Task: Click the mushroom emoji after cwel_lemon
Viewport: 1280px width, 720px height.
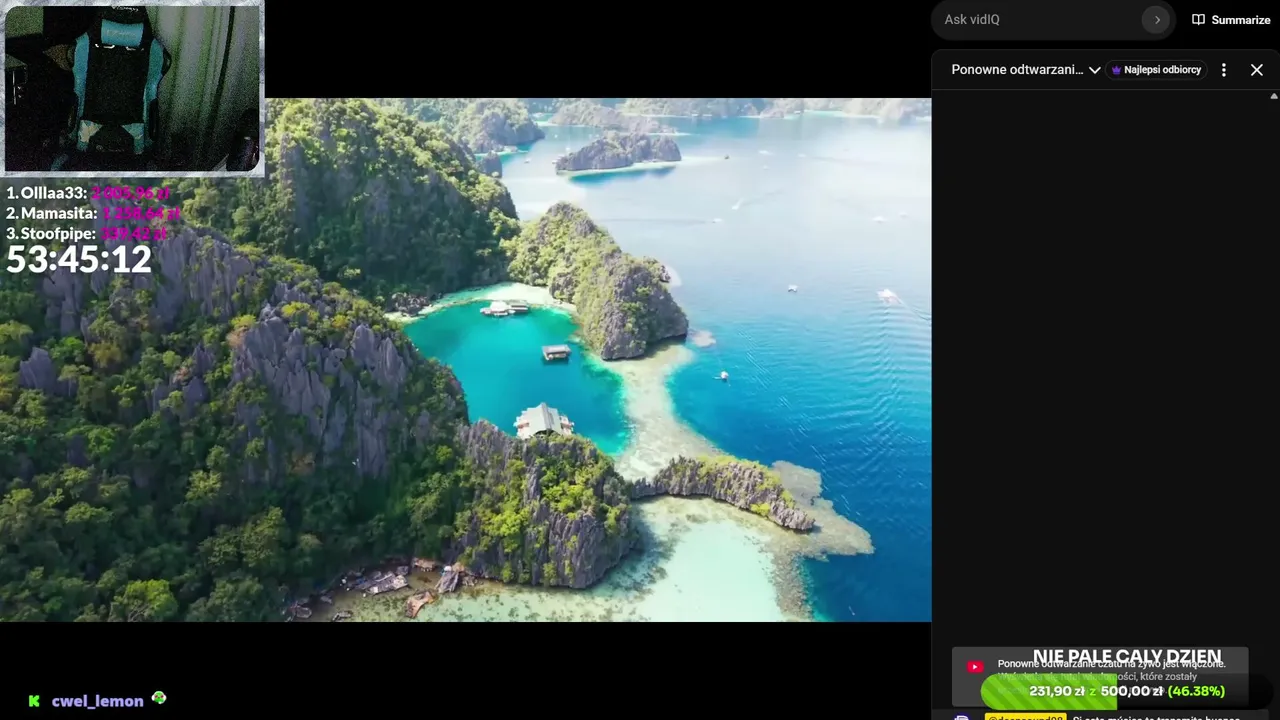Action: [x=159, y=698]
